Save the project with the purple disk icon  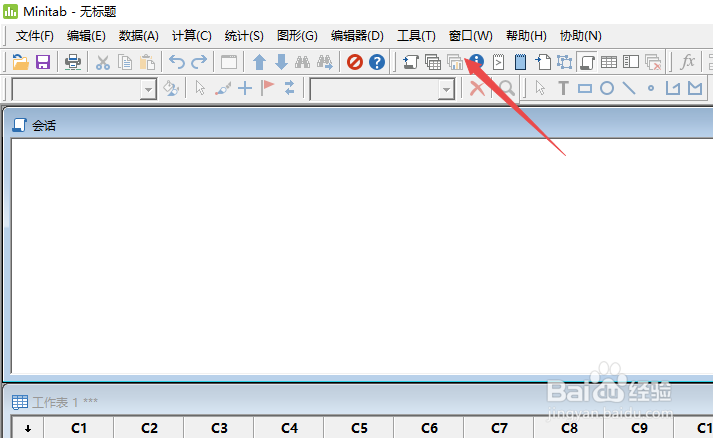click(43, 62)
